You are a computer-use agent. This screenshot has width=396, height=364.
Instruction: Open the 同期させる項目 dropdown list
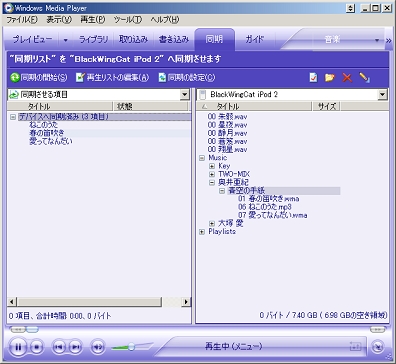click(x=185, y=95)
